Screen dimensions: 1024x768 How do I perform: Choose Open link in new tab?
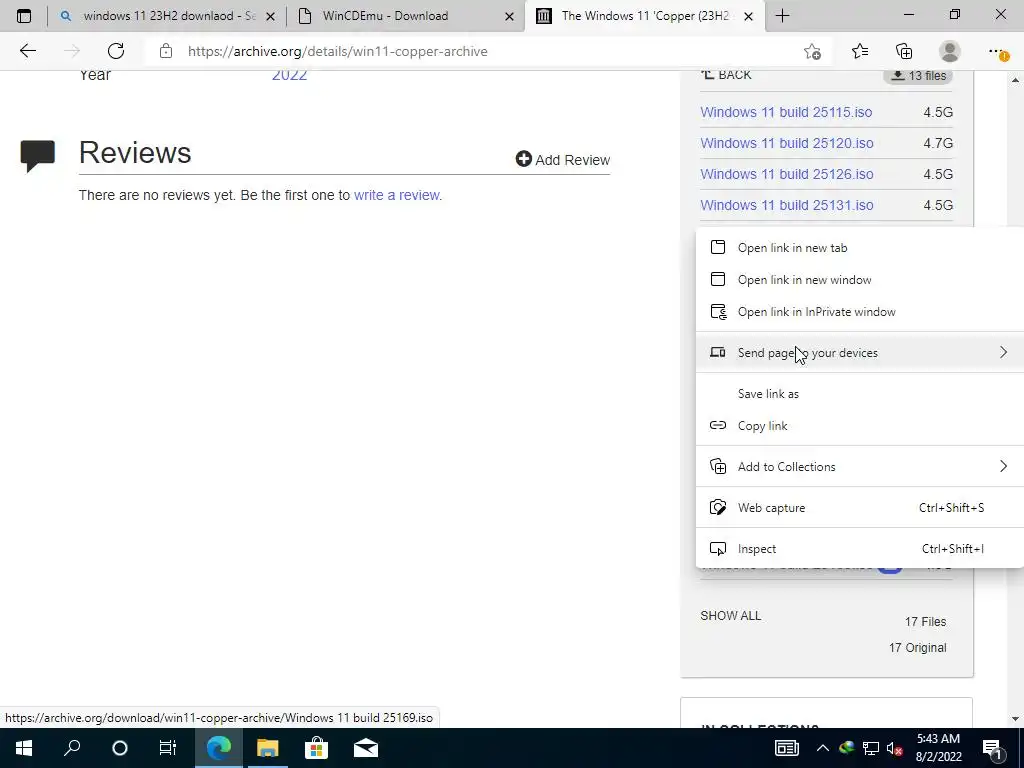point(859,248)
